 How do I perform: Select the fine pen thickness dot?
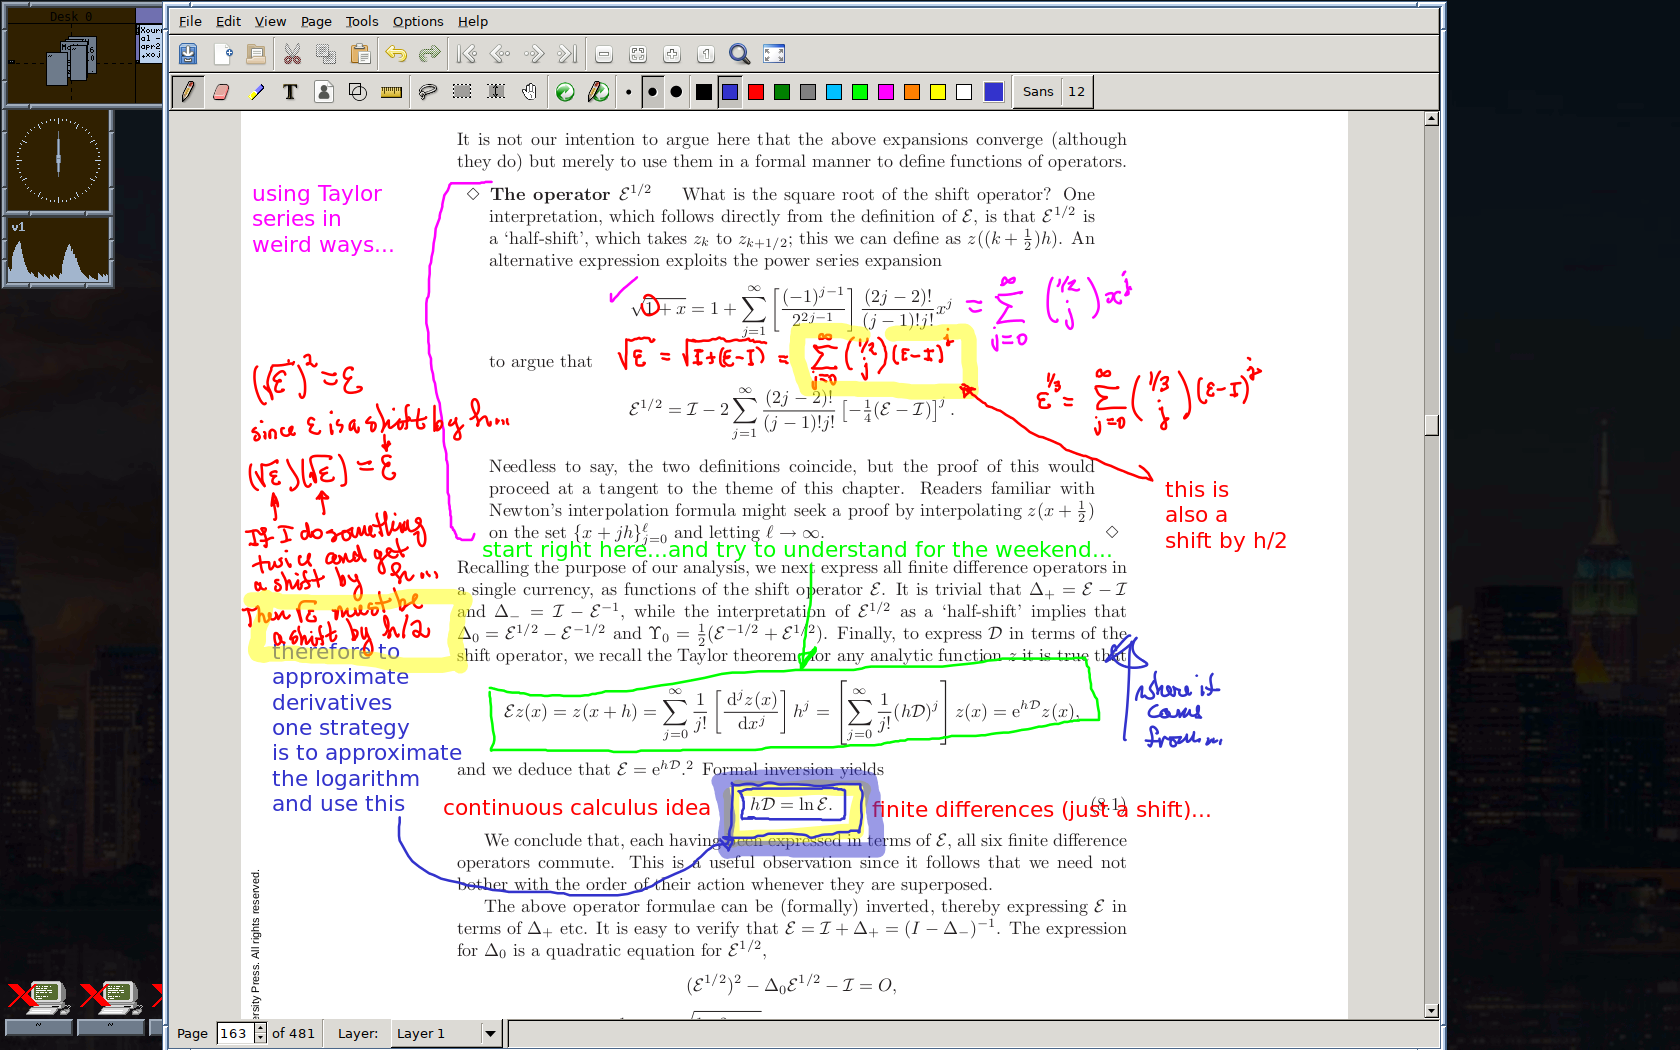click(x=628, y=92)
